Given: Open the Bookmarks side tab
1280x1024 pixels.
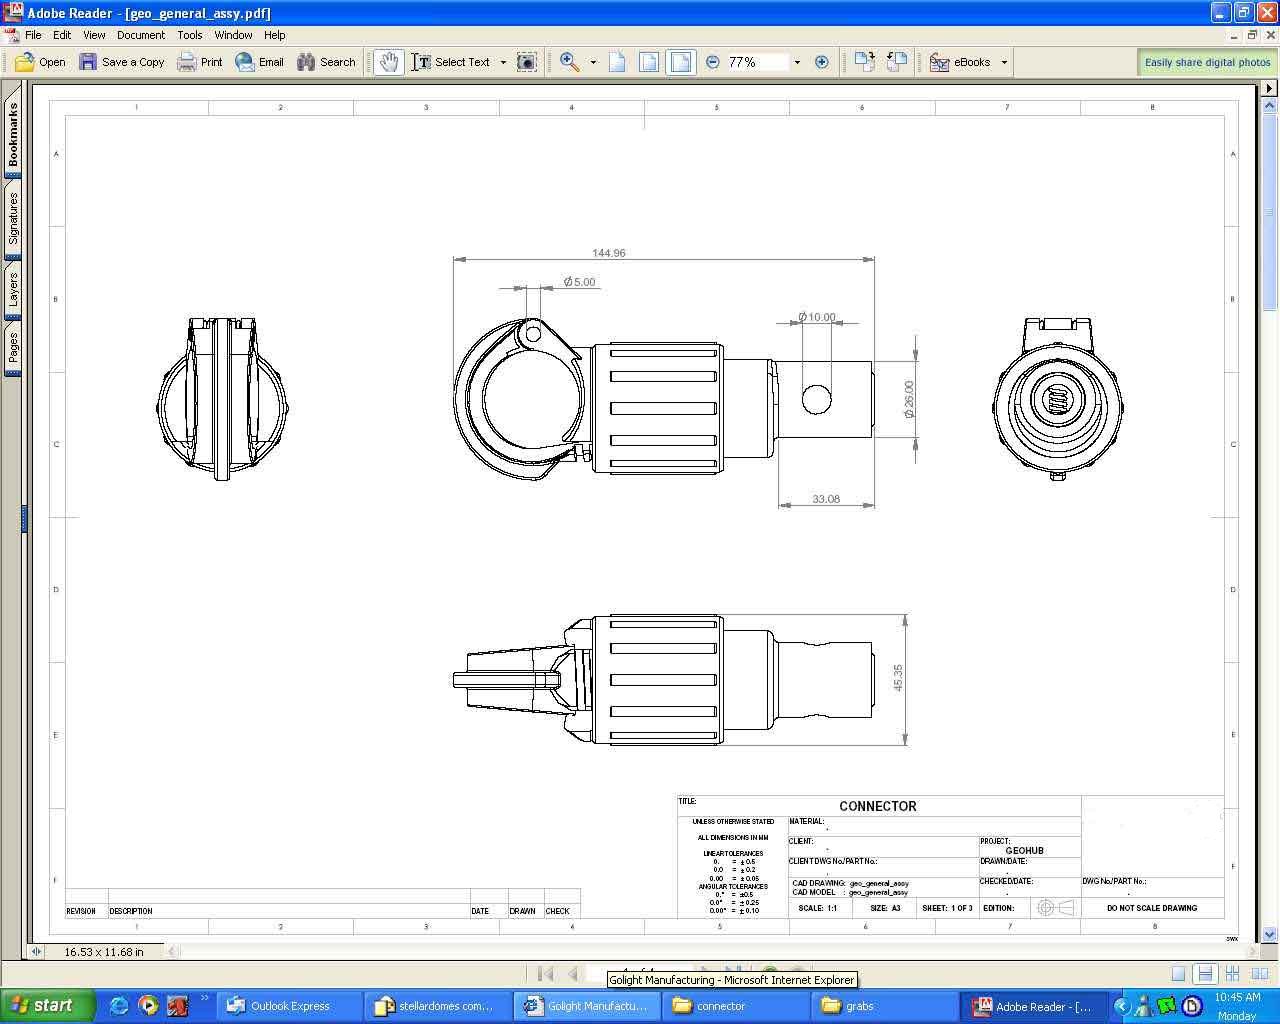Looking at the screenshot, I should (x=13, y=135).
